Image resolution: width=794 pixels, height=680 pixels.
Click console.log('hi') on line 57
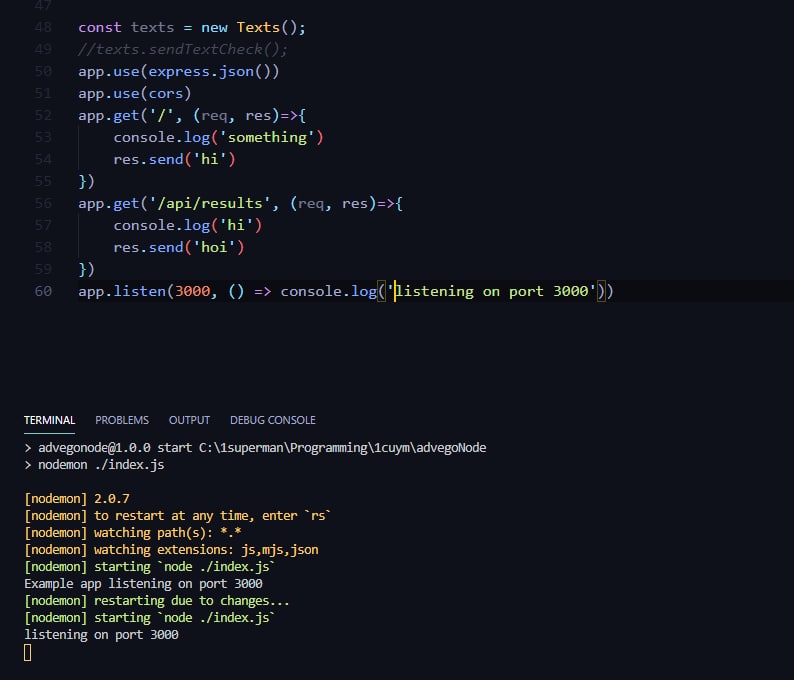[187, 225]
